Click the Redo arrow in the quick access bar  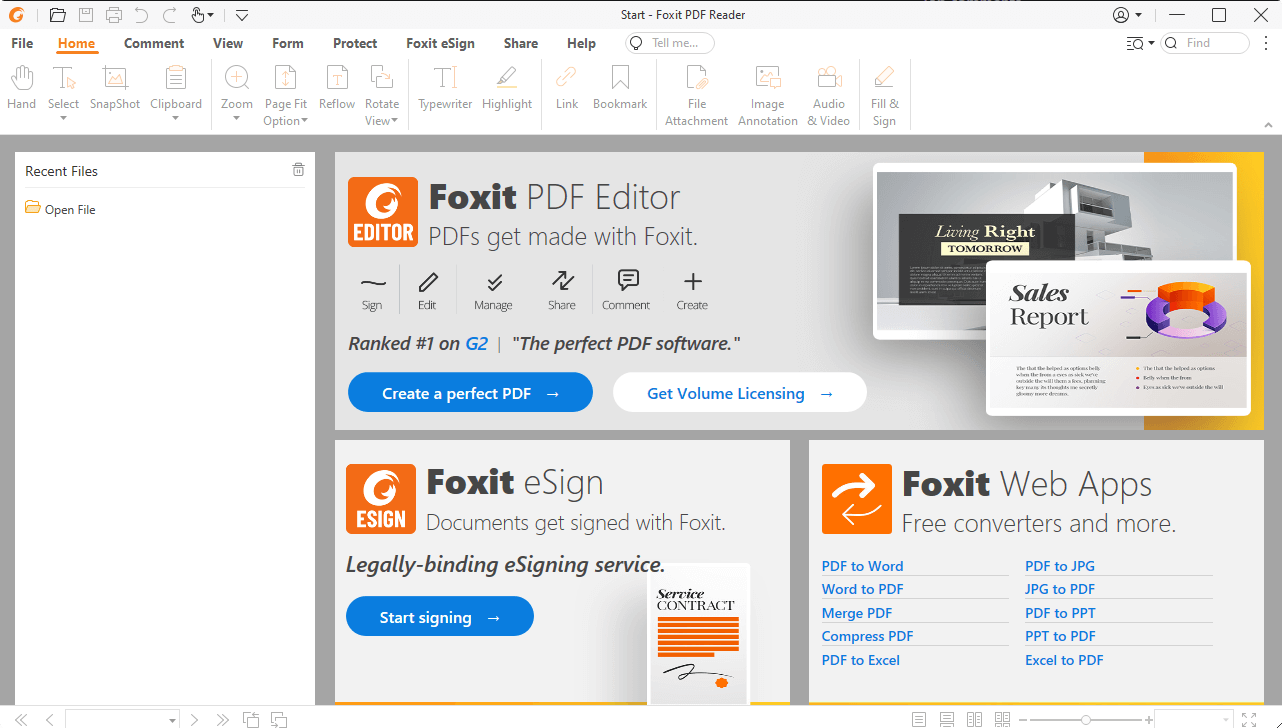(169, 15)
